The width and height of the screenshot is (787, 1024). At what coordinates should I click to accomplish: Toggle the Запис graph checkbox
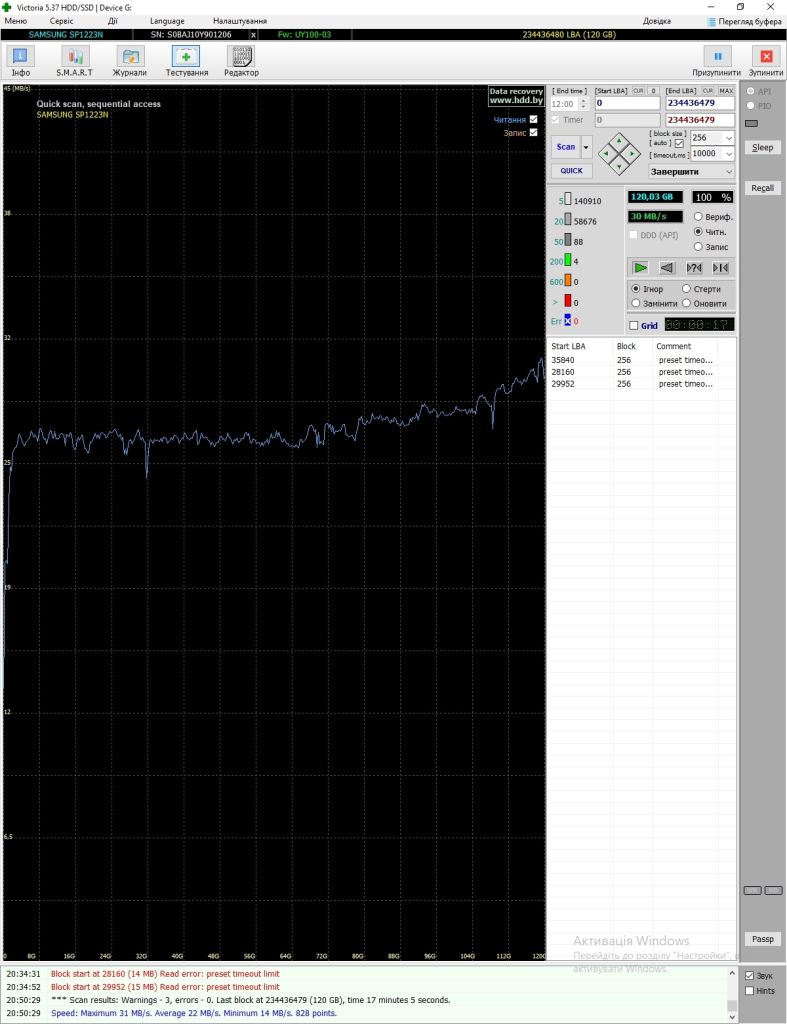534,133
